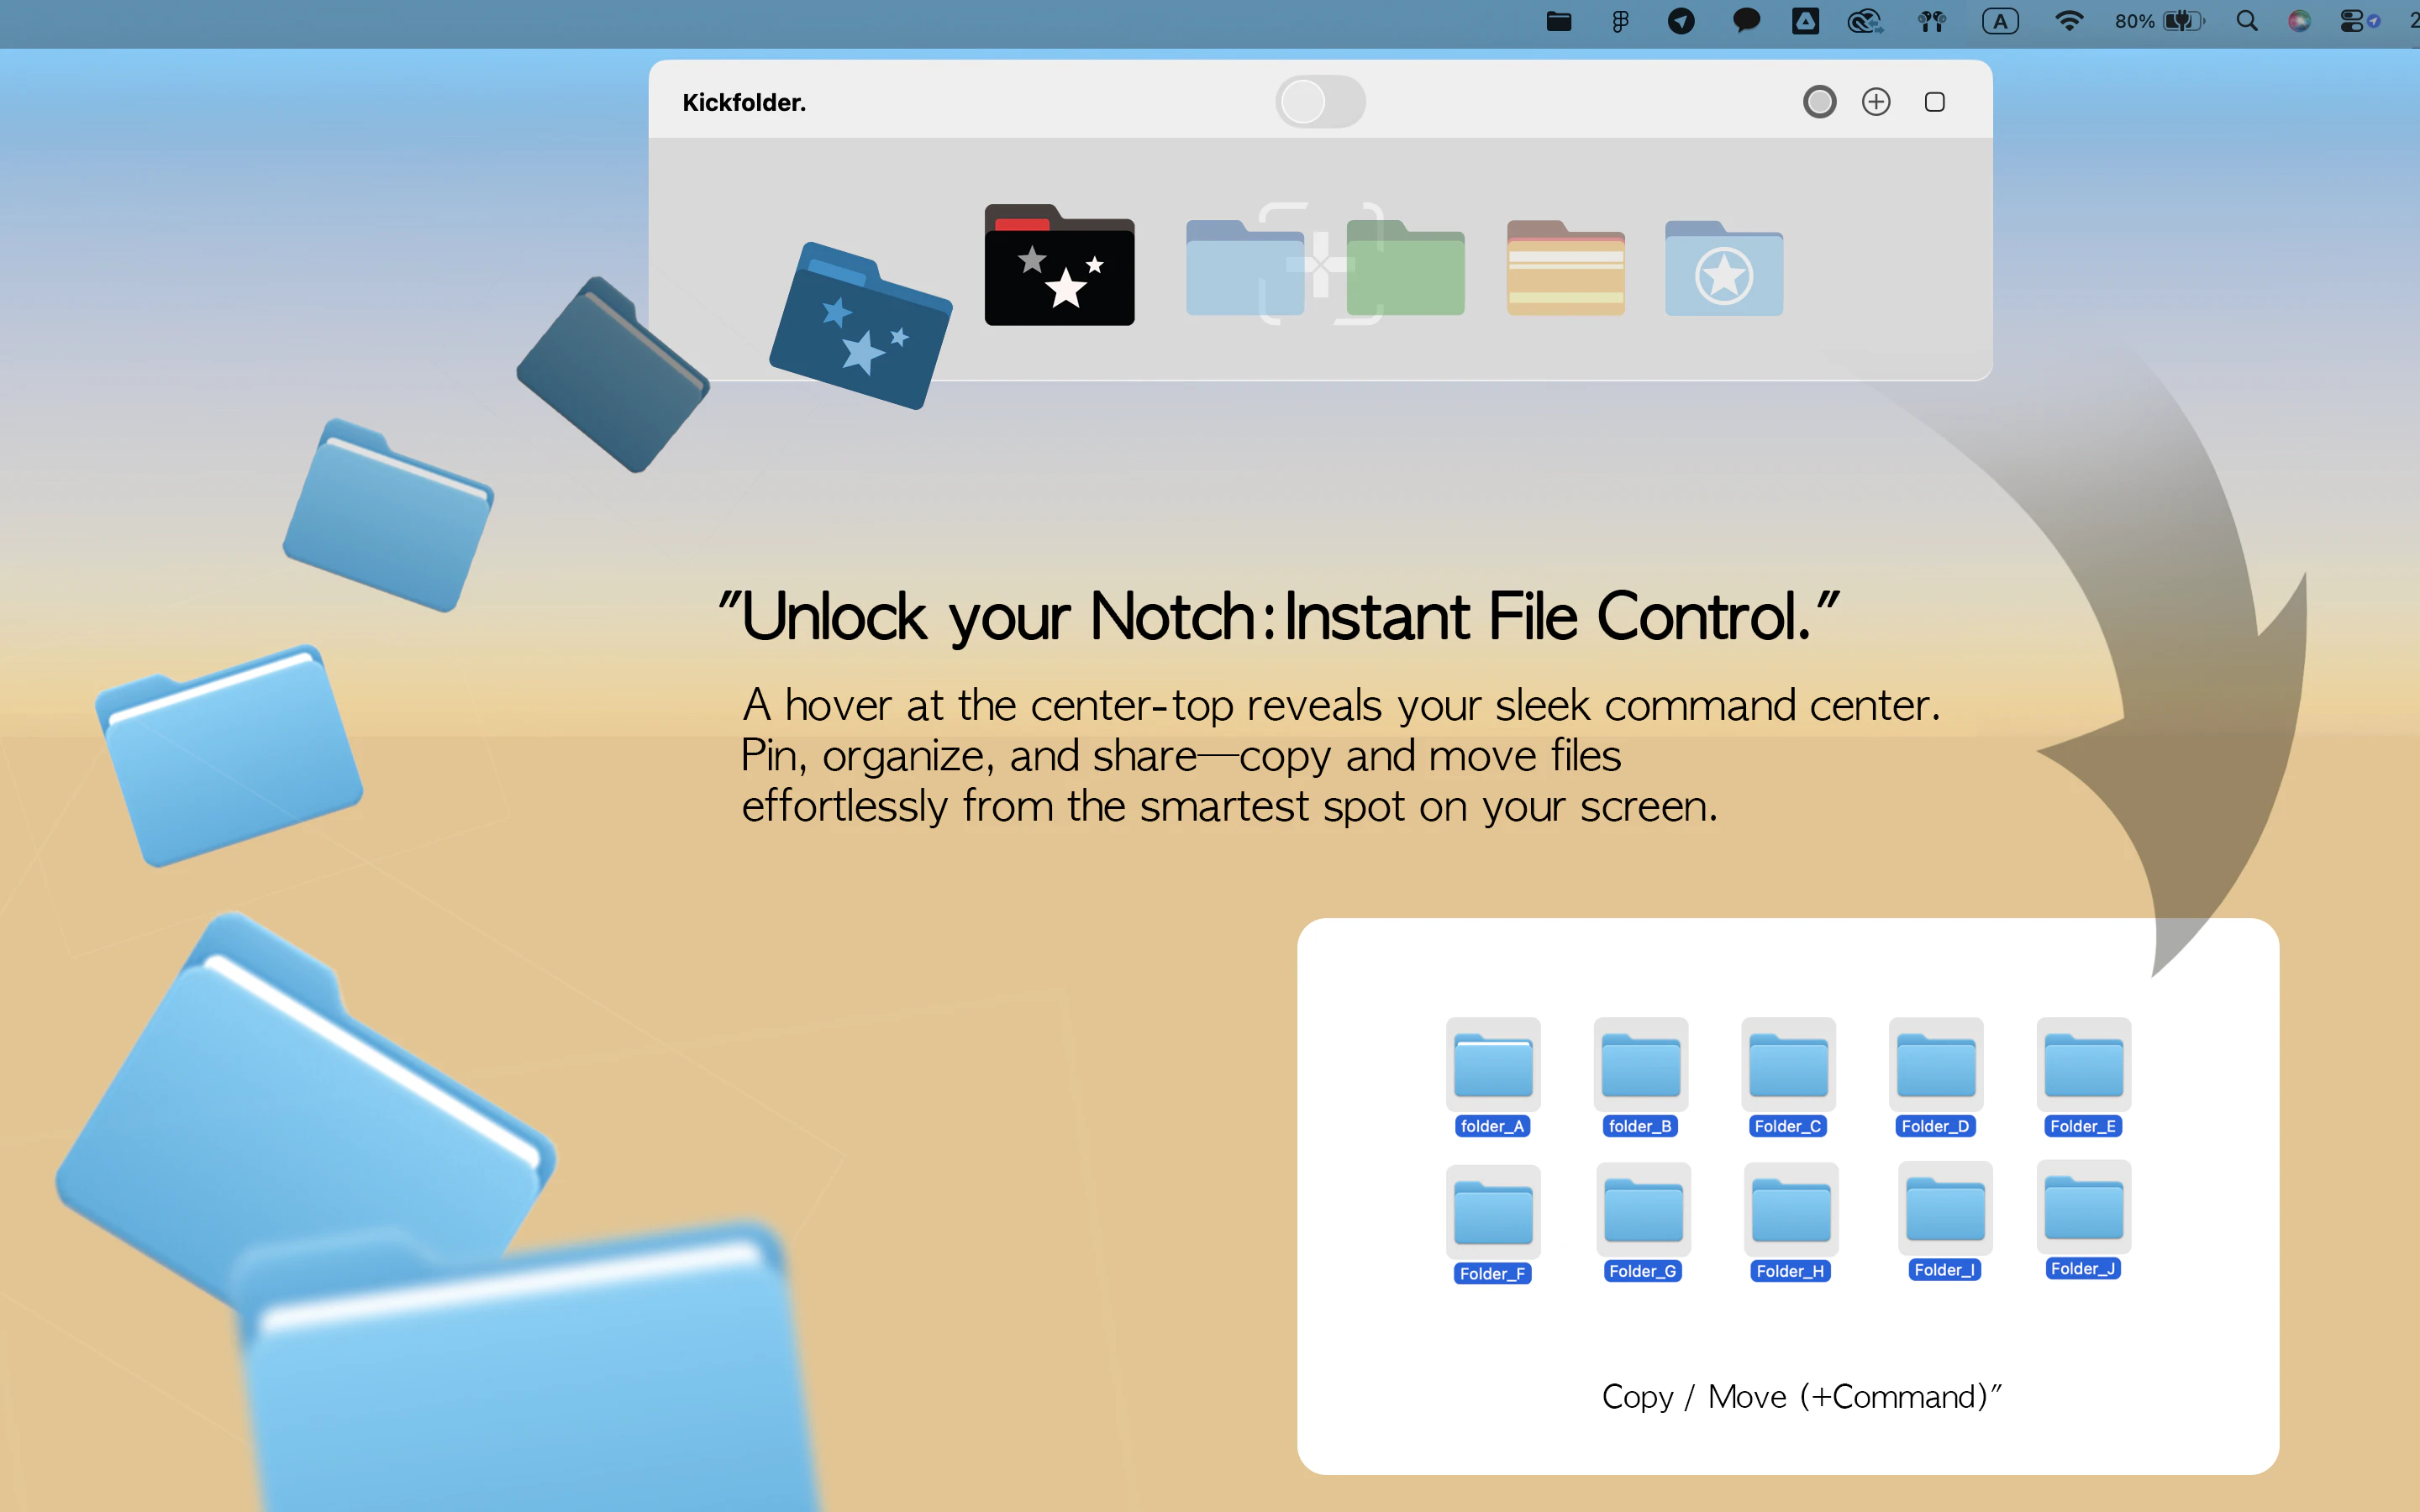Open Spotlight search in menu bar
The image size is (2420, 1512).
point(2246,21)
